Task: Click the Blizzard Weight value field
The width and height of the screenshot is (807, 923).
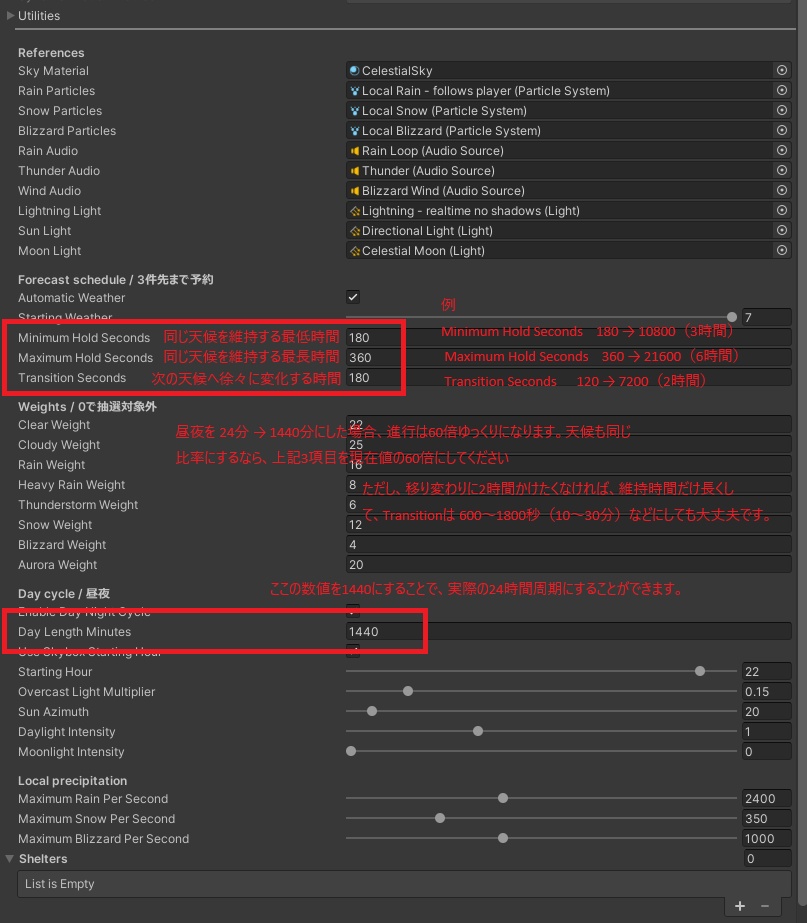Action: click(x=569, y=544)
